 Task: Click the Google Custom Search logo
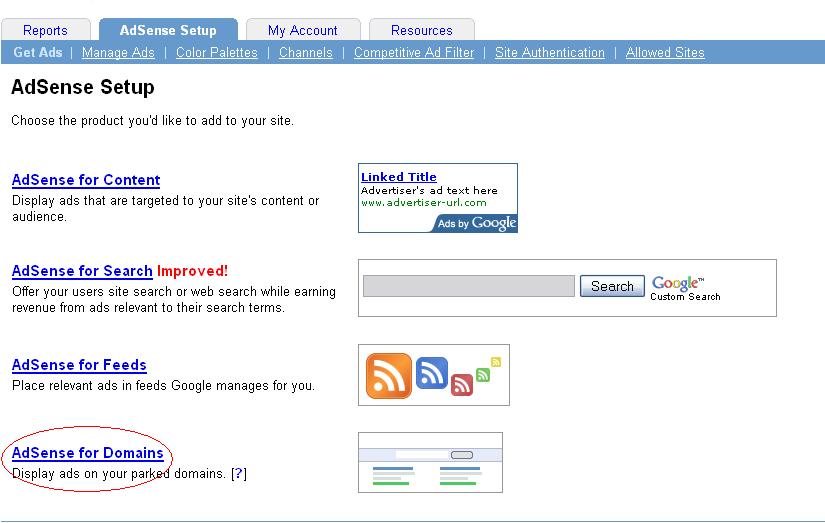pyautogui.click(x=685, y=288)
